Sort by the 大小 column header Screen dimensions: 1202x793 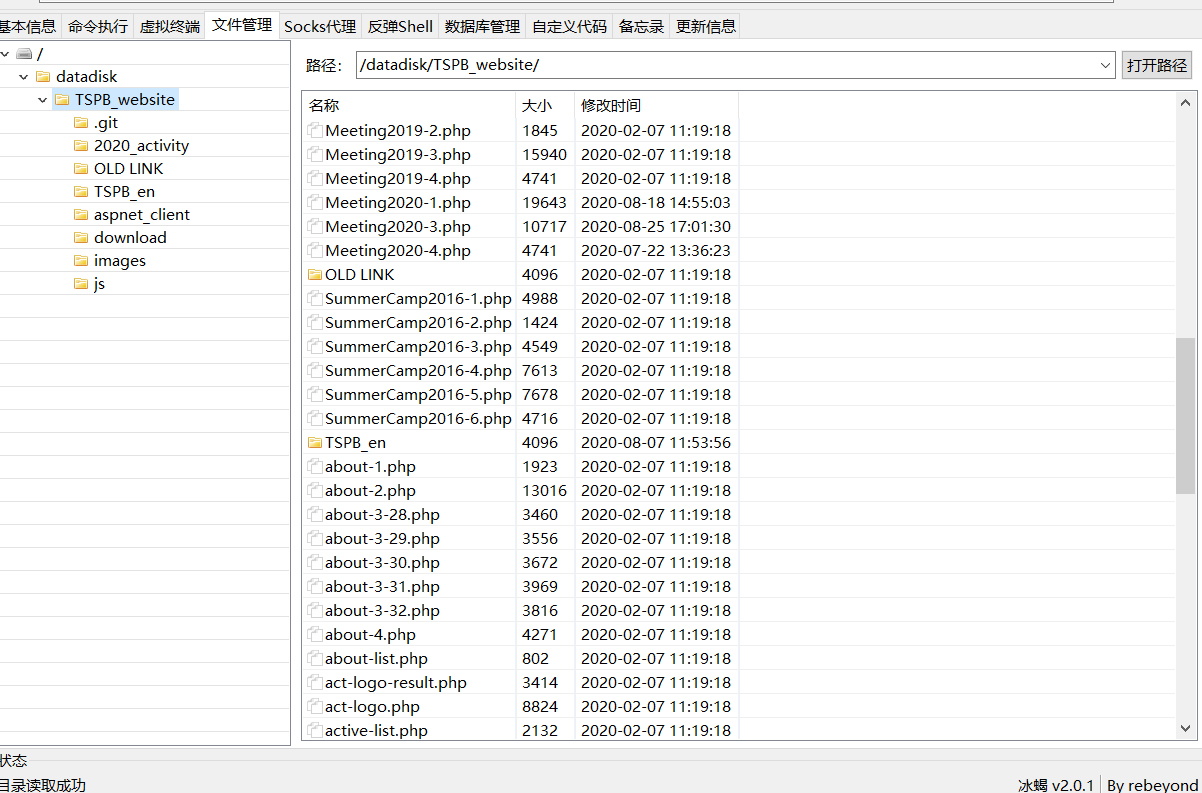click(x=545, y=105)
